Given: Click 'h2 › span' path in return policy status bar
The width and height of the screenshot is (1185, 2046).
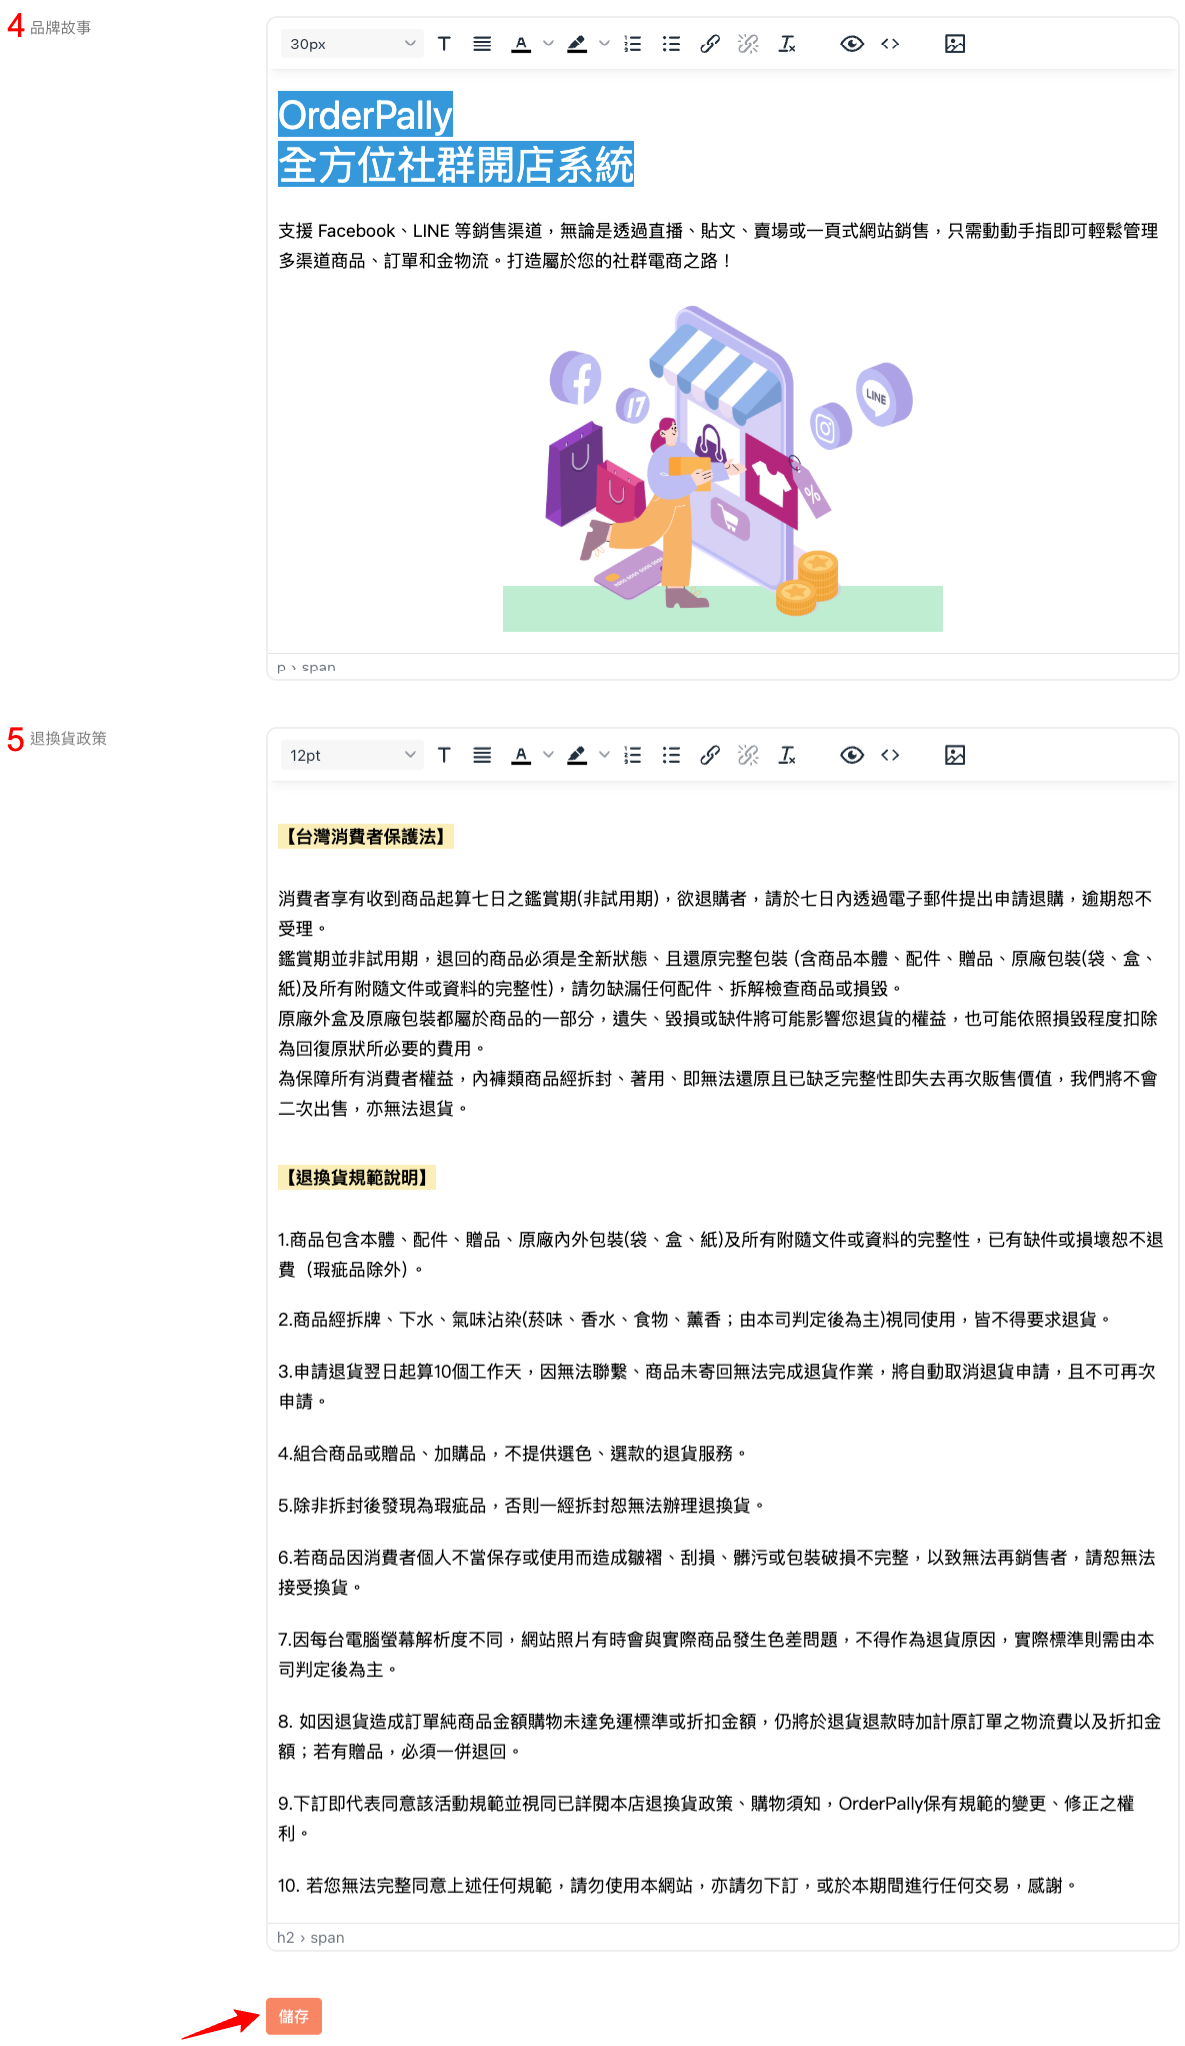Looking at the screenshot, I should point(310,1937).
